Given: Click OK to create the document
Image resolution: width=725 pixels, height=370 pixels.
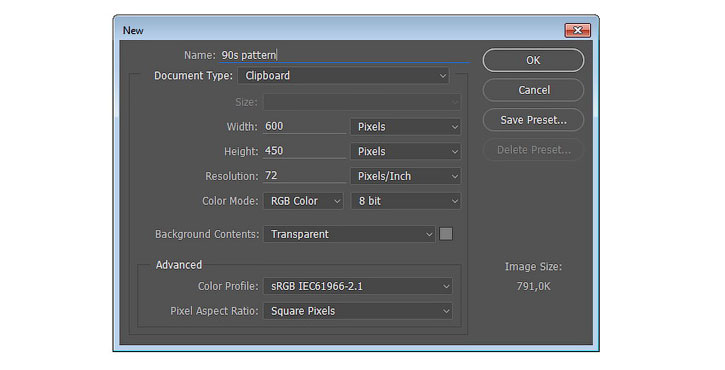Looking at the screenshot, I should [533, 61].
